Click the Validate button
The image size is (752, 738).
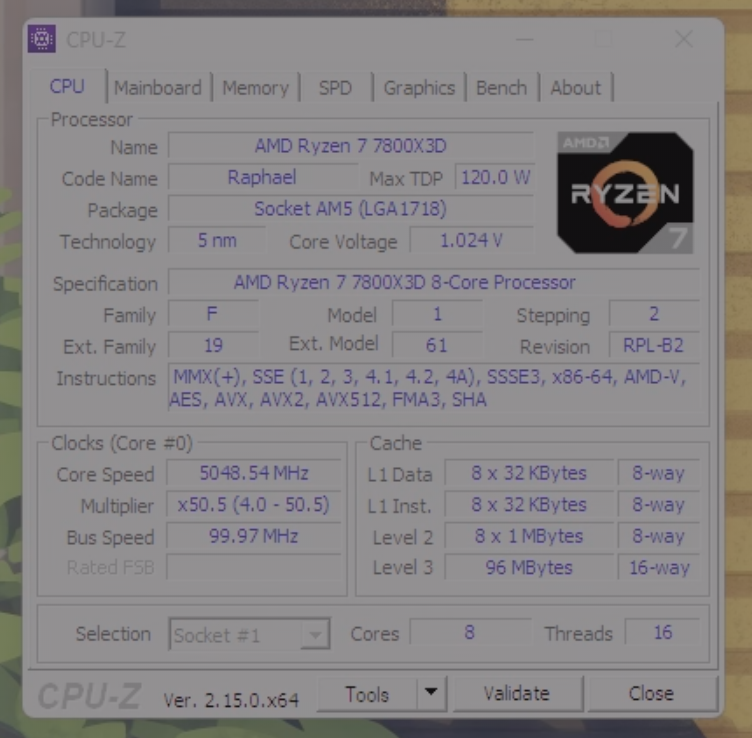pyautogui.click(x=517, y=693)
